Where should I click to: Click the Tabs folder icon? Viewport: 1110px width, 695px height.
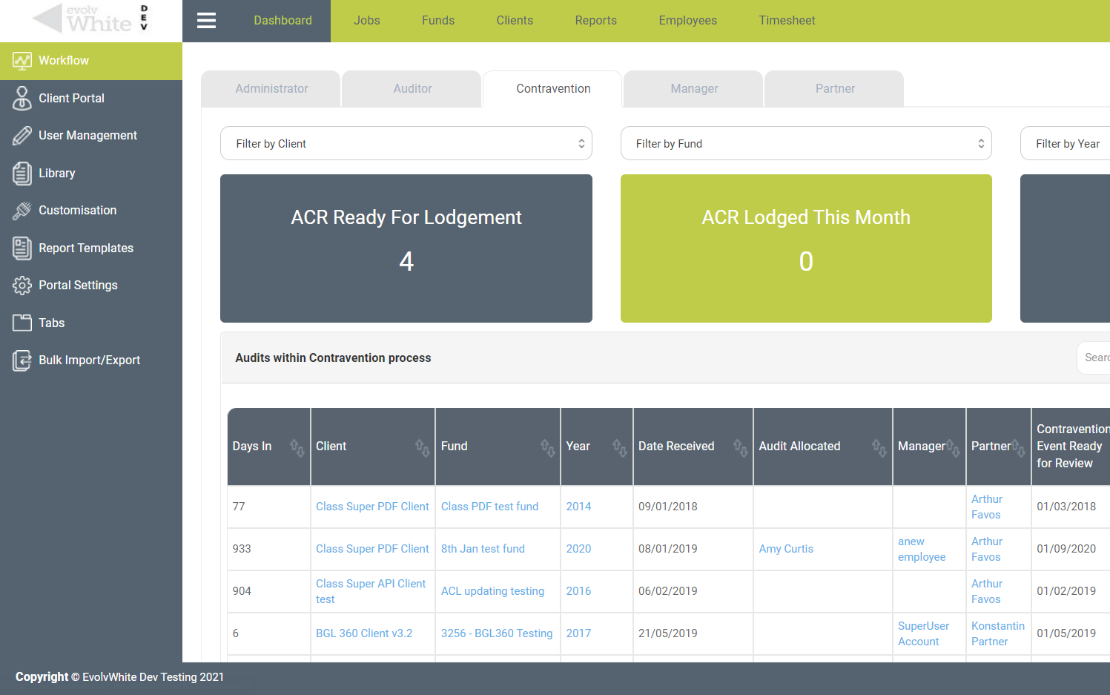tap(22, 323)
